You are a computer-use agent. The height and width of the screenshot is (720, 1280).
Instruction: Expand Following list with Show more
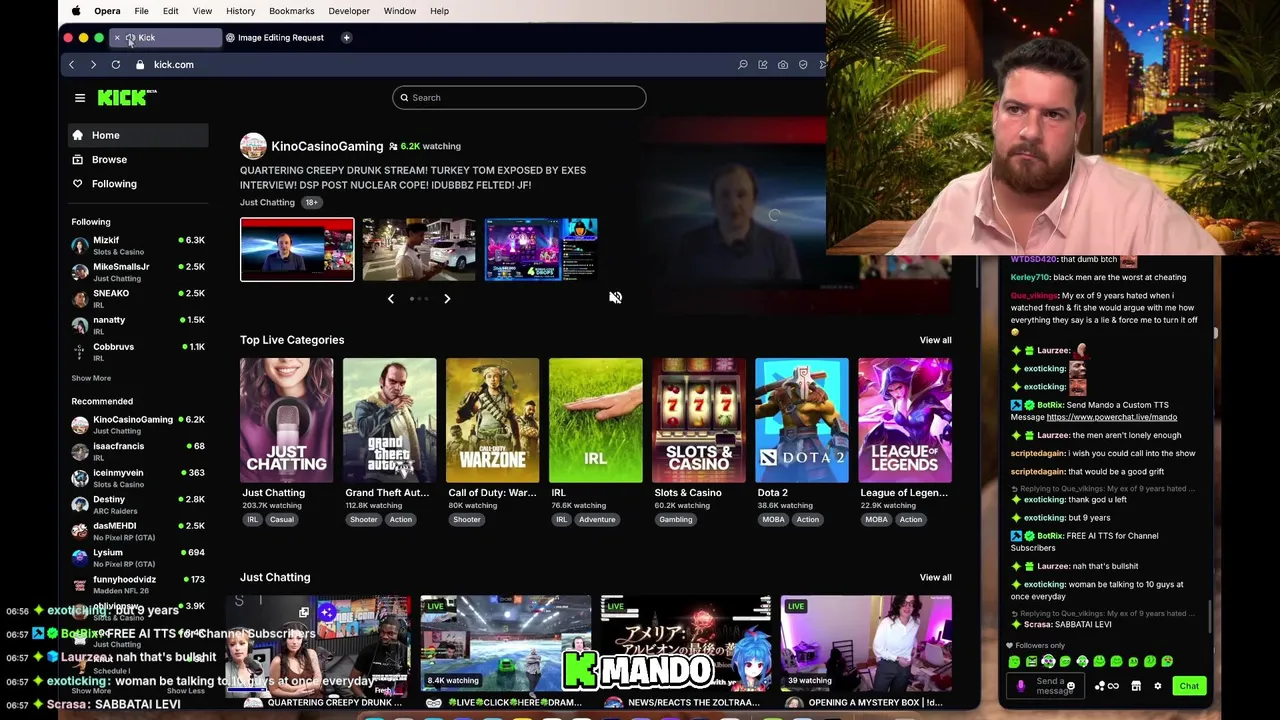[x=91, y=378]
